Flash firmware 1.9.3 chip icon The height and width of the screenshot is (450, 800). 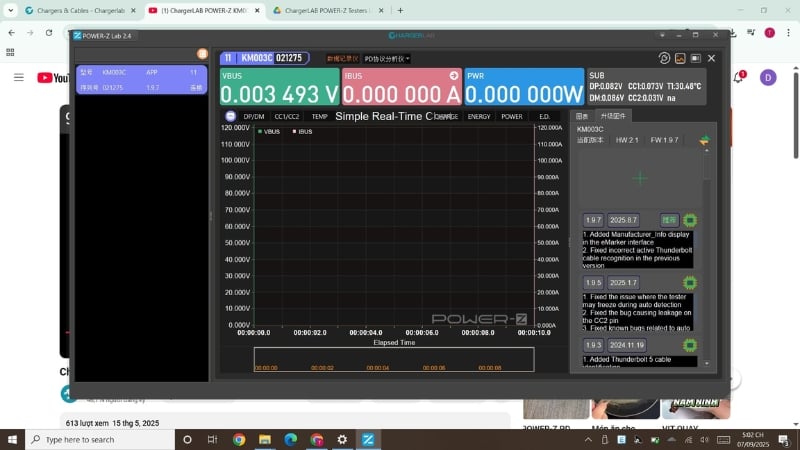pyautogui.click(x=690, y=345)
